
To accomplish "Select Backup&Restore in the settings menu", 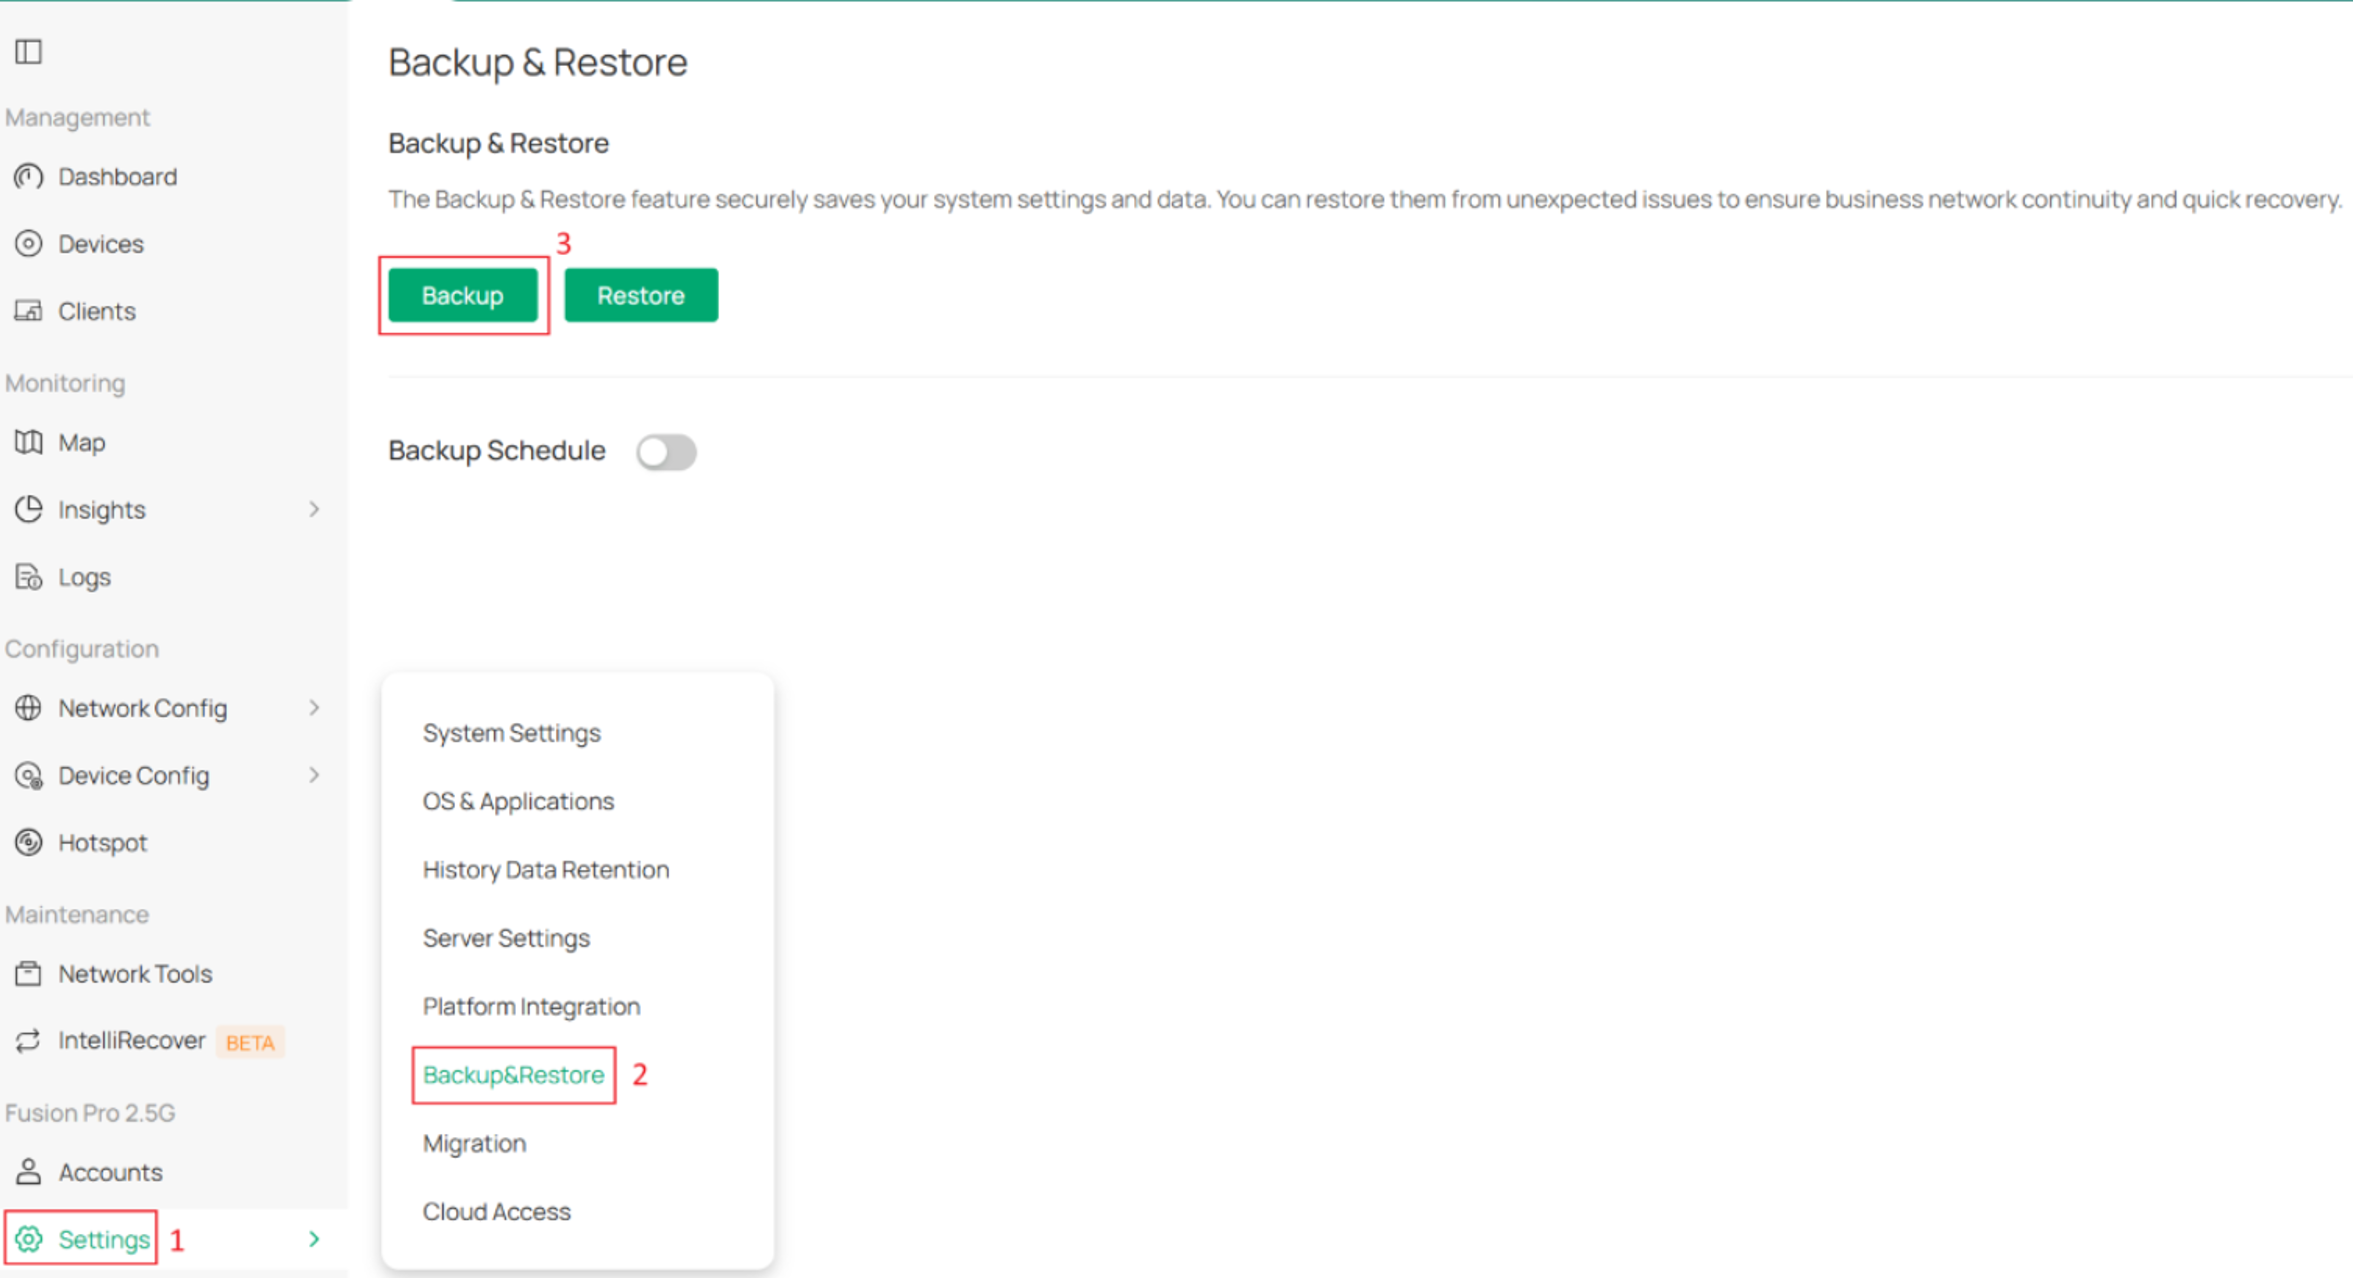I will pos(513,1075).
